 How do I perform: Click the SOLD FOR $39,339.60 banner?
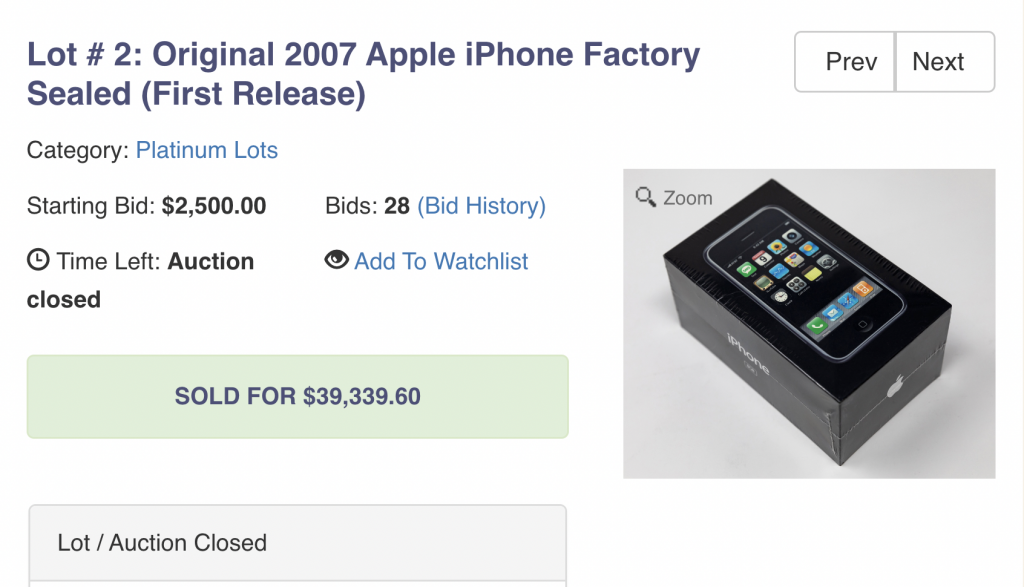coord(297,397)
